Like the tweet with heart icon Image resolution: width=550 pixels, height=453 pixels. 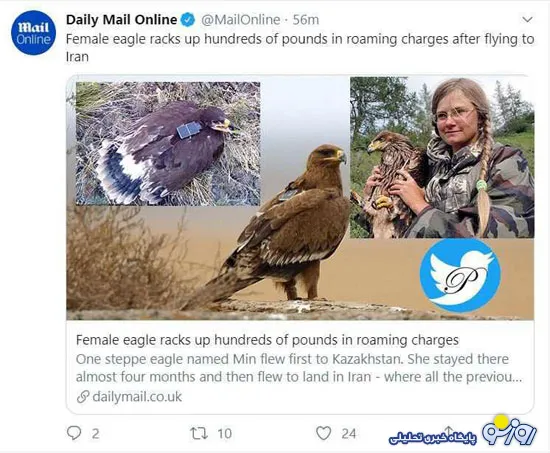pyautogui.click(x=323, y=433)
